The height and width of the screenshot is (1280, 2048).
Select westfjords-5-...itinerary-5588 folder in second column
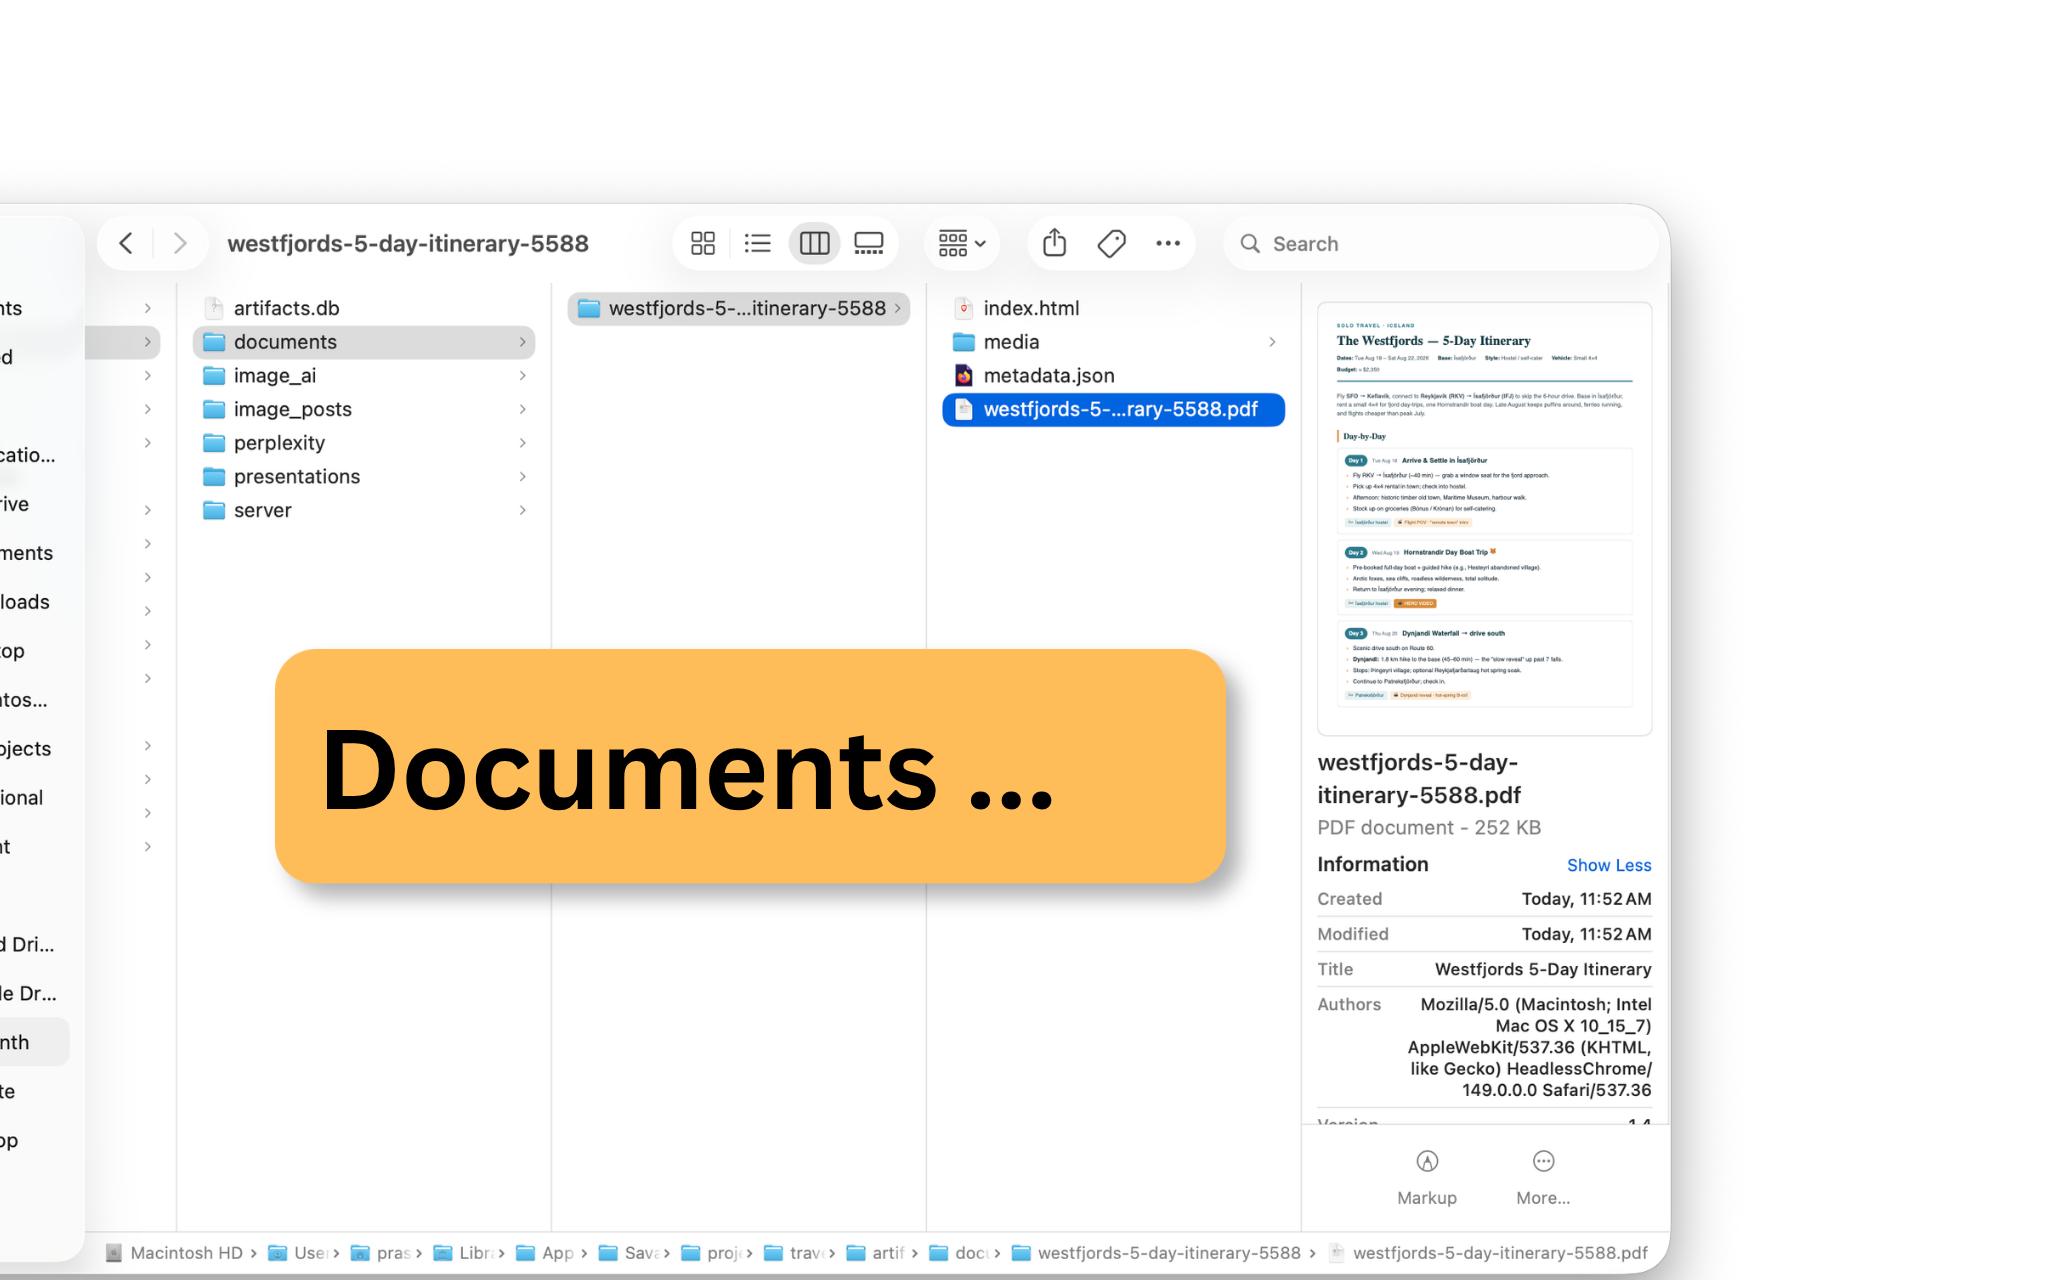(739, 308)
